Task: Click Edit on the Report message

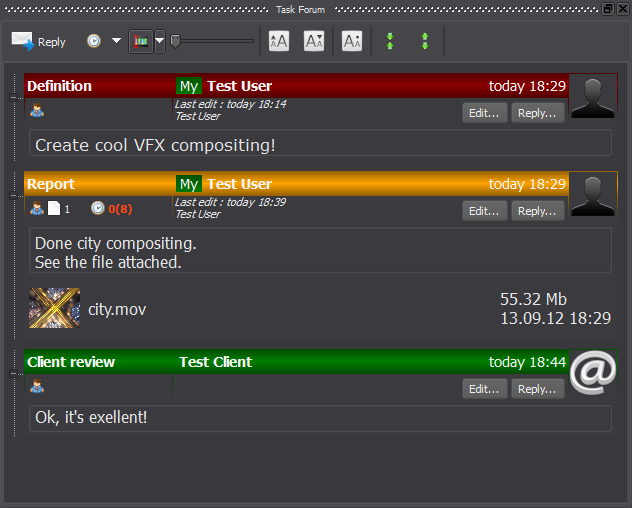Action: [x=484, y=211]
